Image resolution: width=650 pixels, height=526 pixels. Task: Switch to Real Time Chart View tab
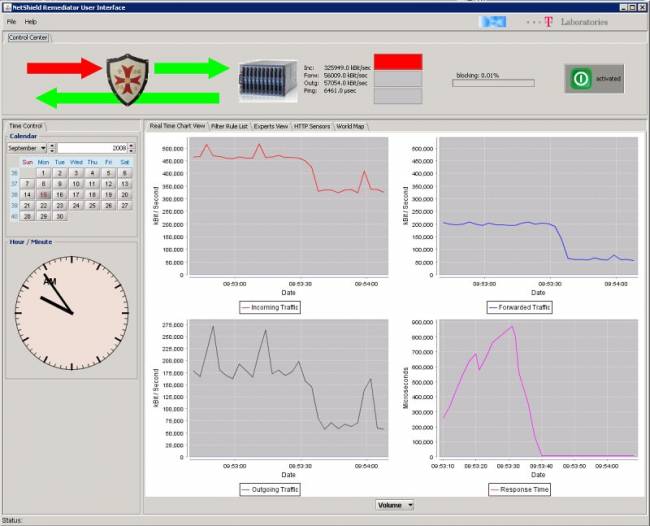177,126
